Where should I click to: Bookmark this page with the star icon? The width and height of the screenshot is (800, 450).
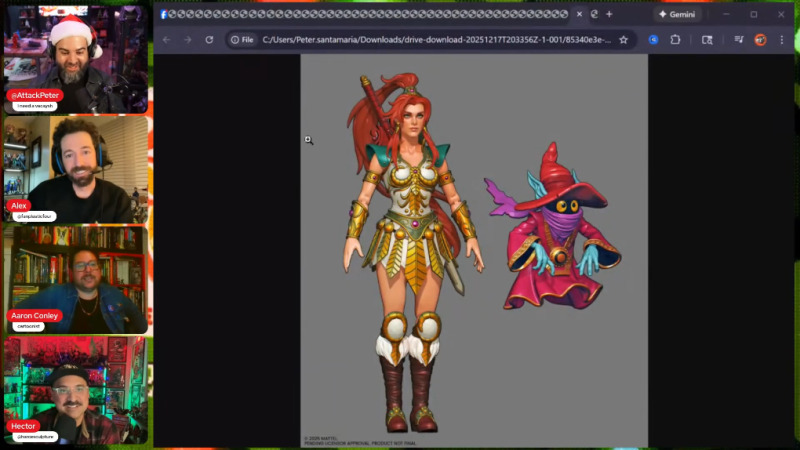tap(623, 40)
